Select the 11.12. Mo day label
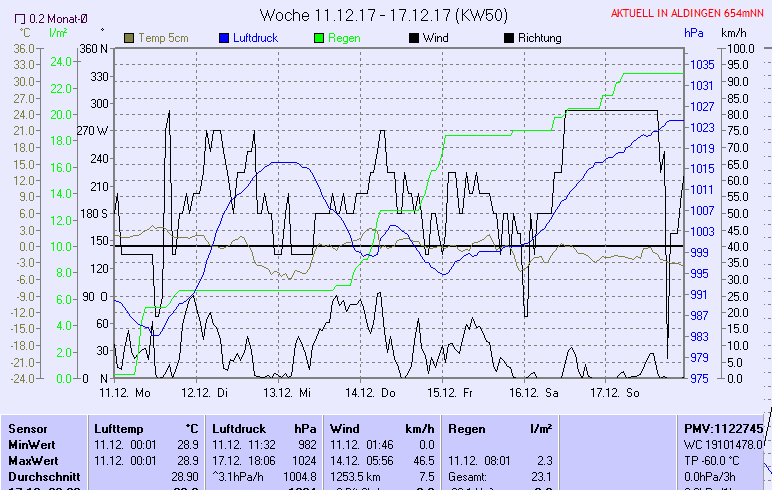Viewport: 772px width, 490px height. [x=124, y=392]
